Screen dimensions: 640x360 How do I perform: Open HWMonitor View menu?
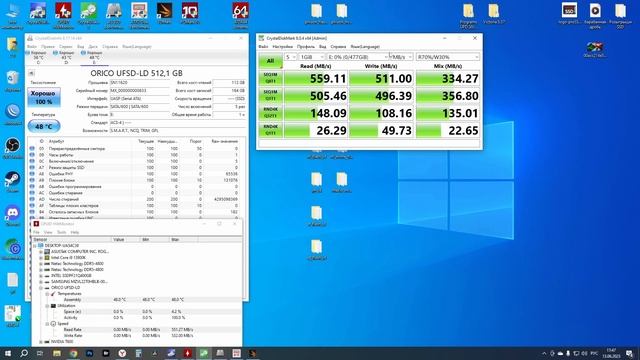(x=48, y=232)
